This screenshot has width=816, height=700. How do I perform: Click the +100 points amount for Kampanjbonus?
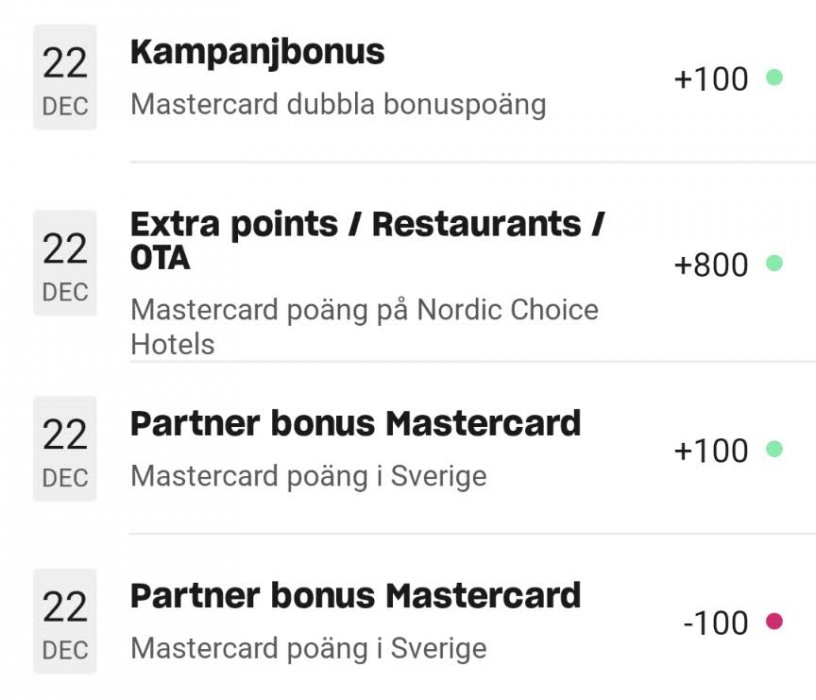click(711, 79)
